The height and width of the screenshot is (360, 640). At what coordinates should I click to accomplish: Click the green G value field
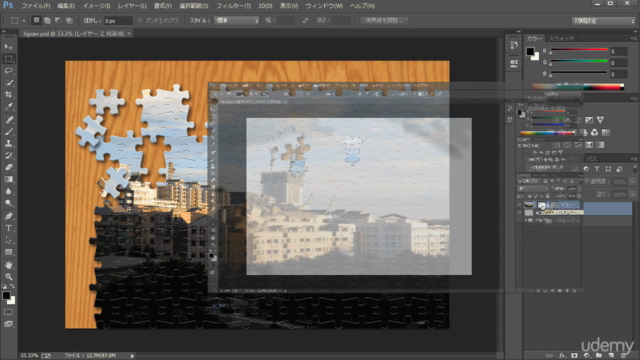pos(619,63)
